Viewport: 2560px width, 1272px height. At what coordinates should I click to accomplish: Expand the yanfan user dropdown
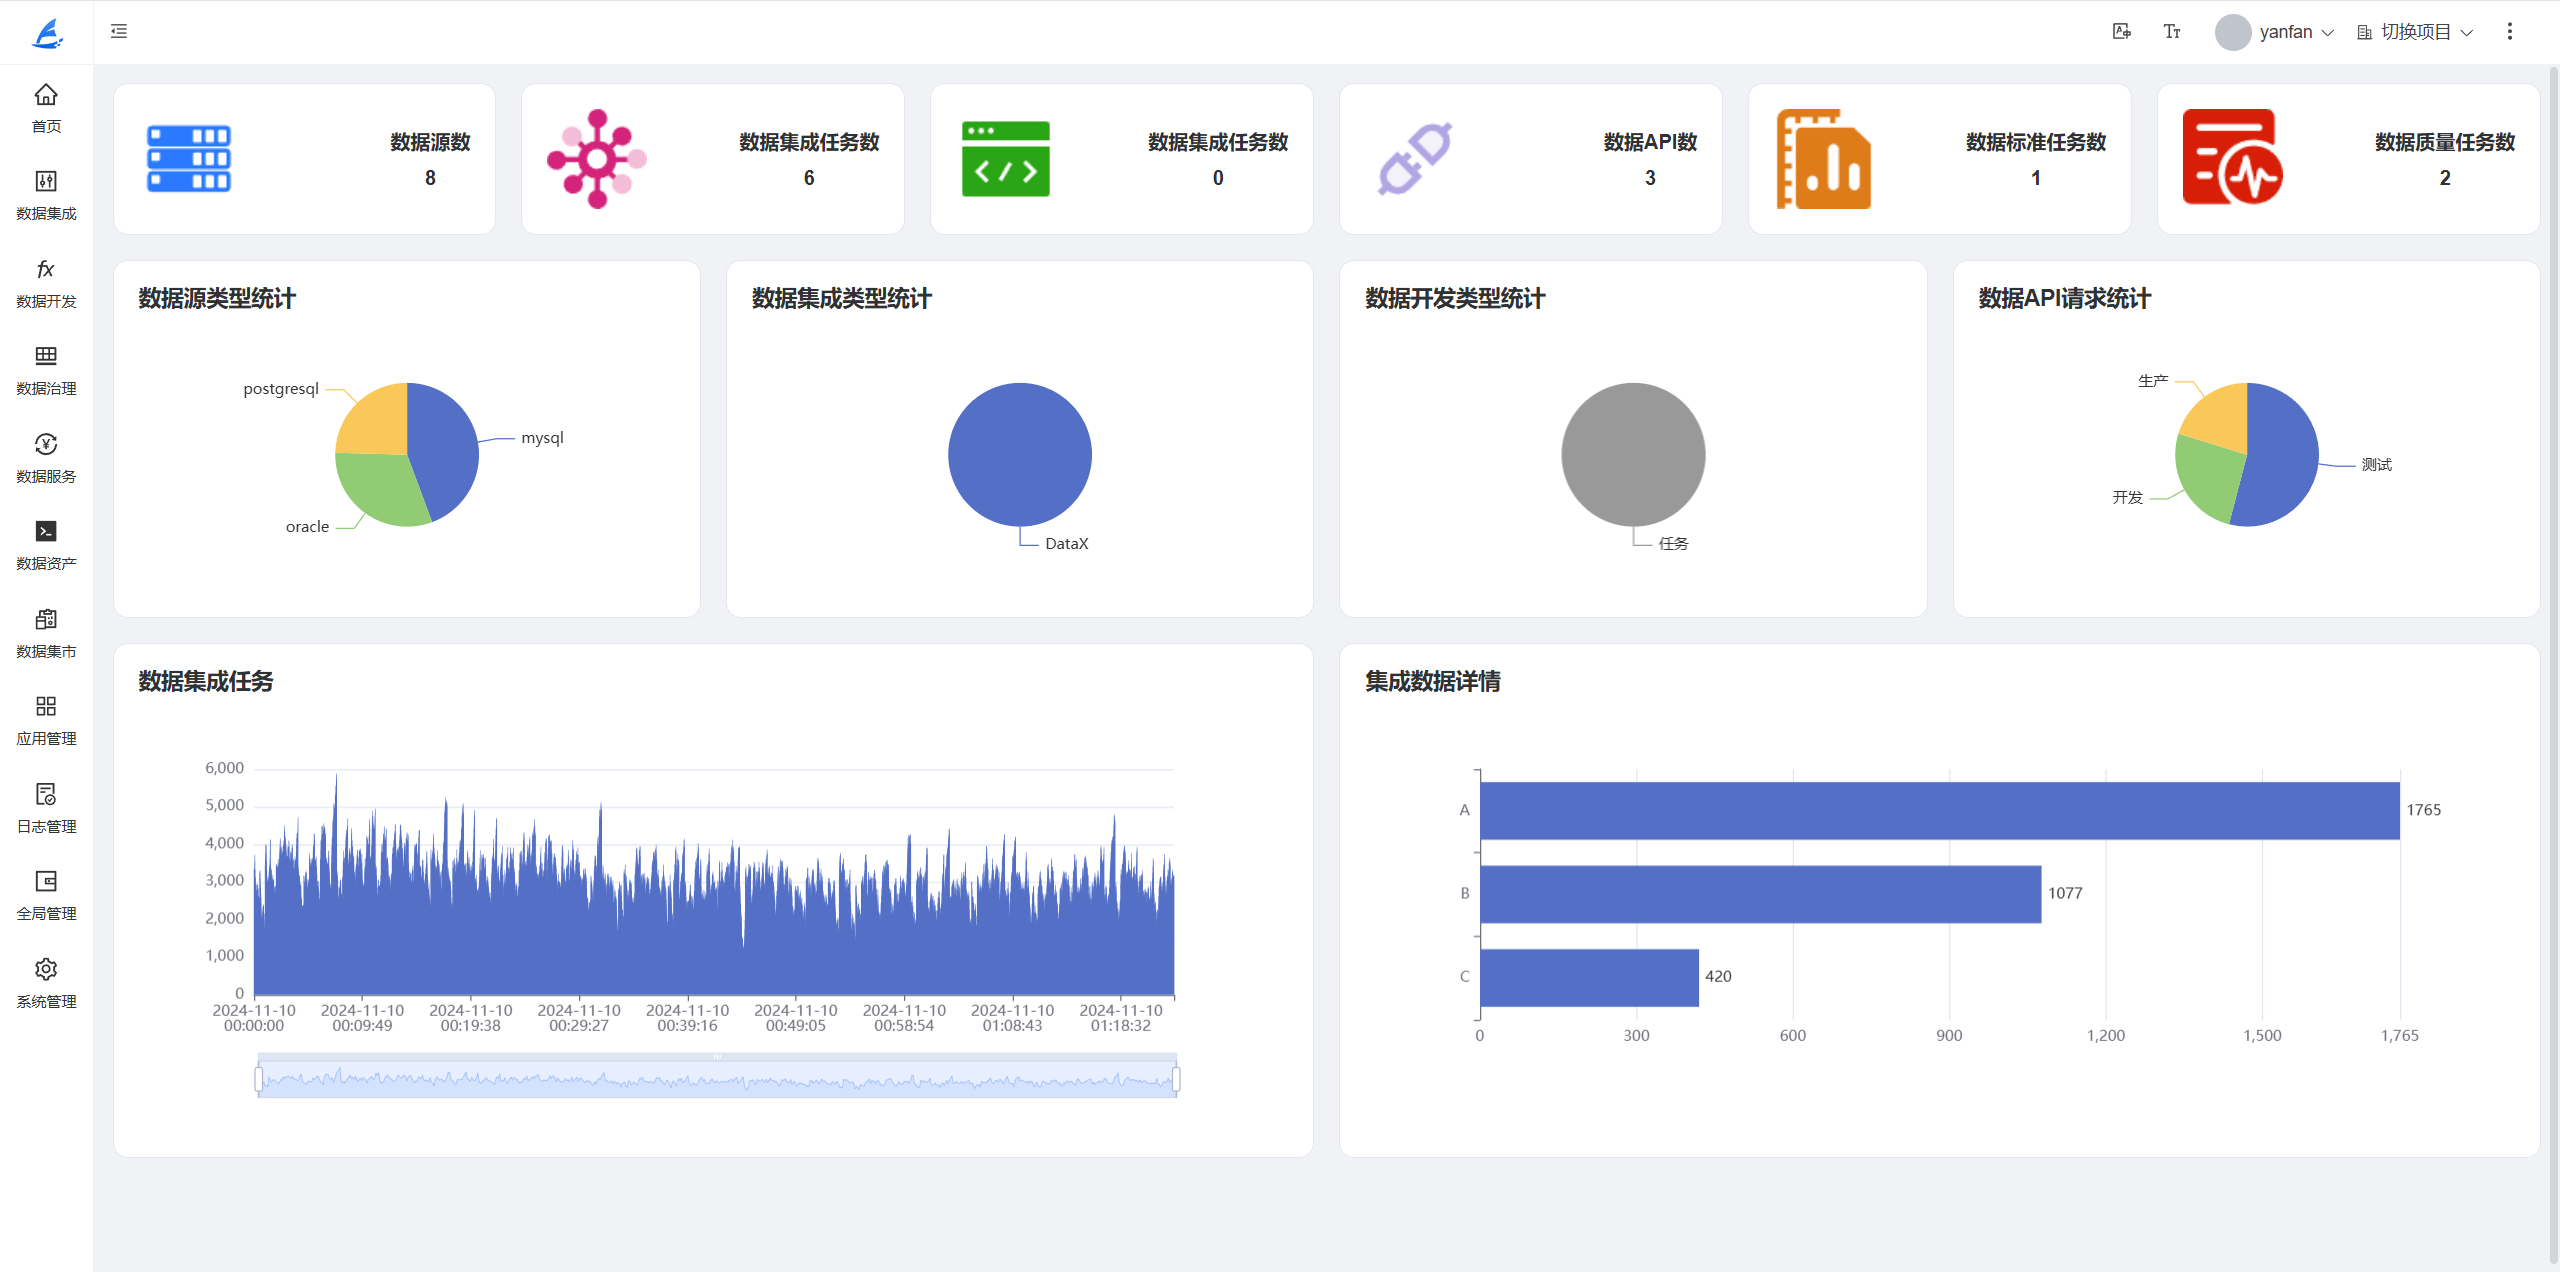point(2285,32)
